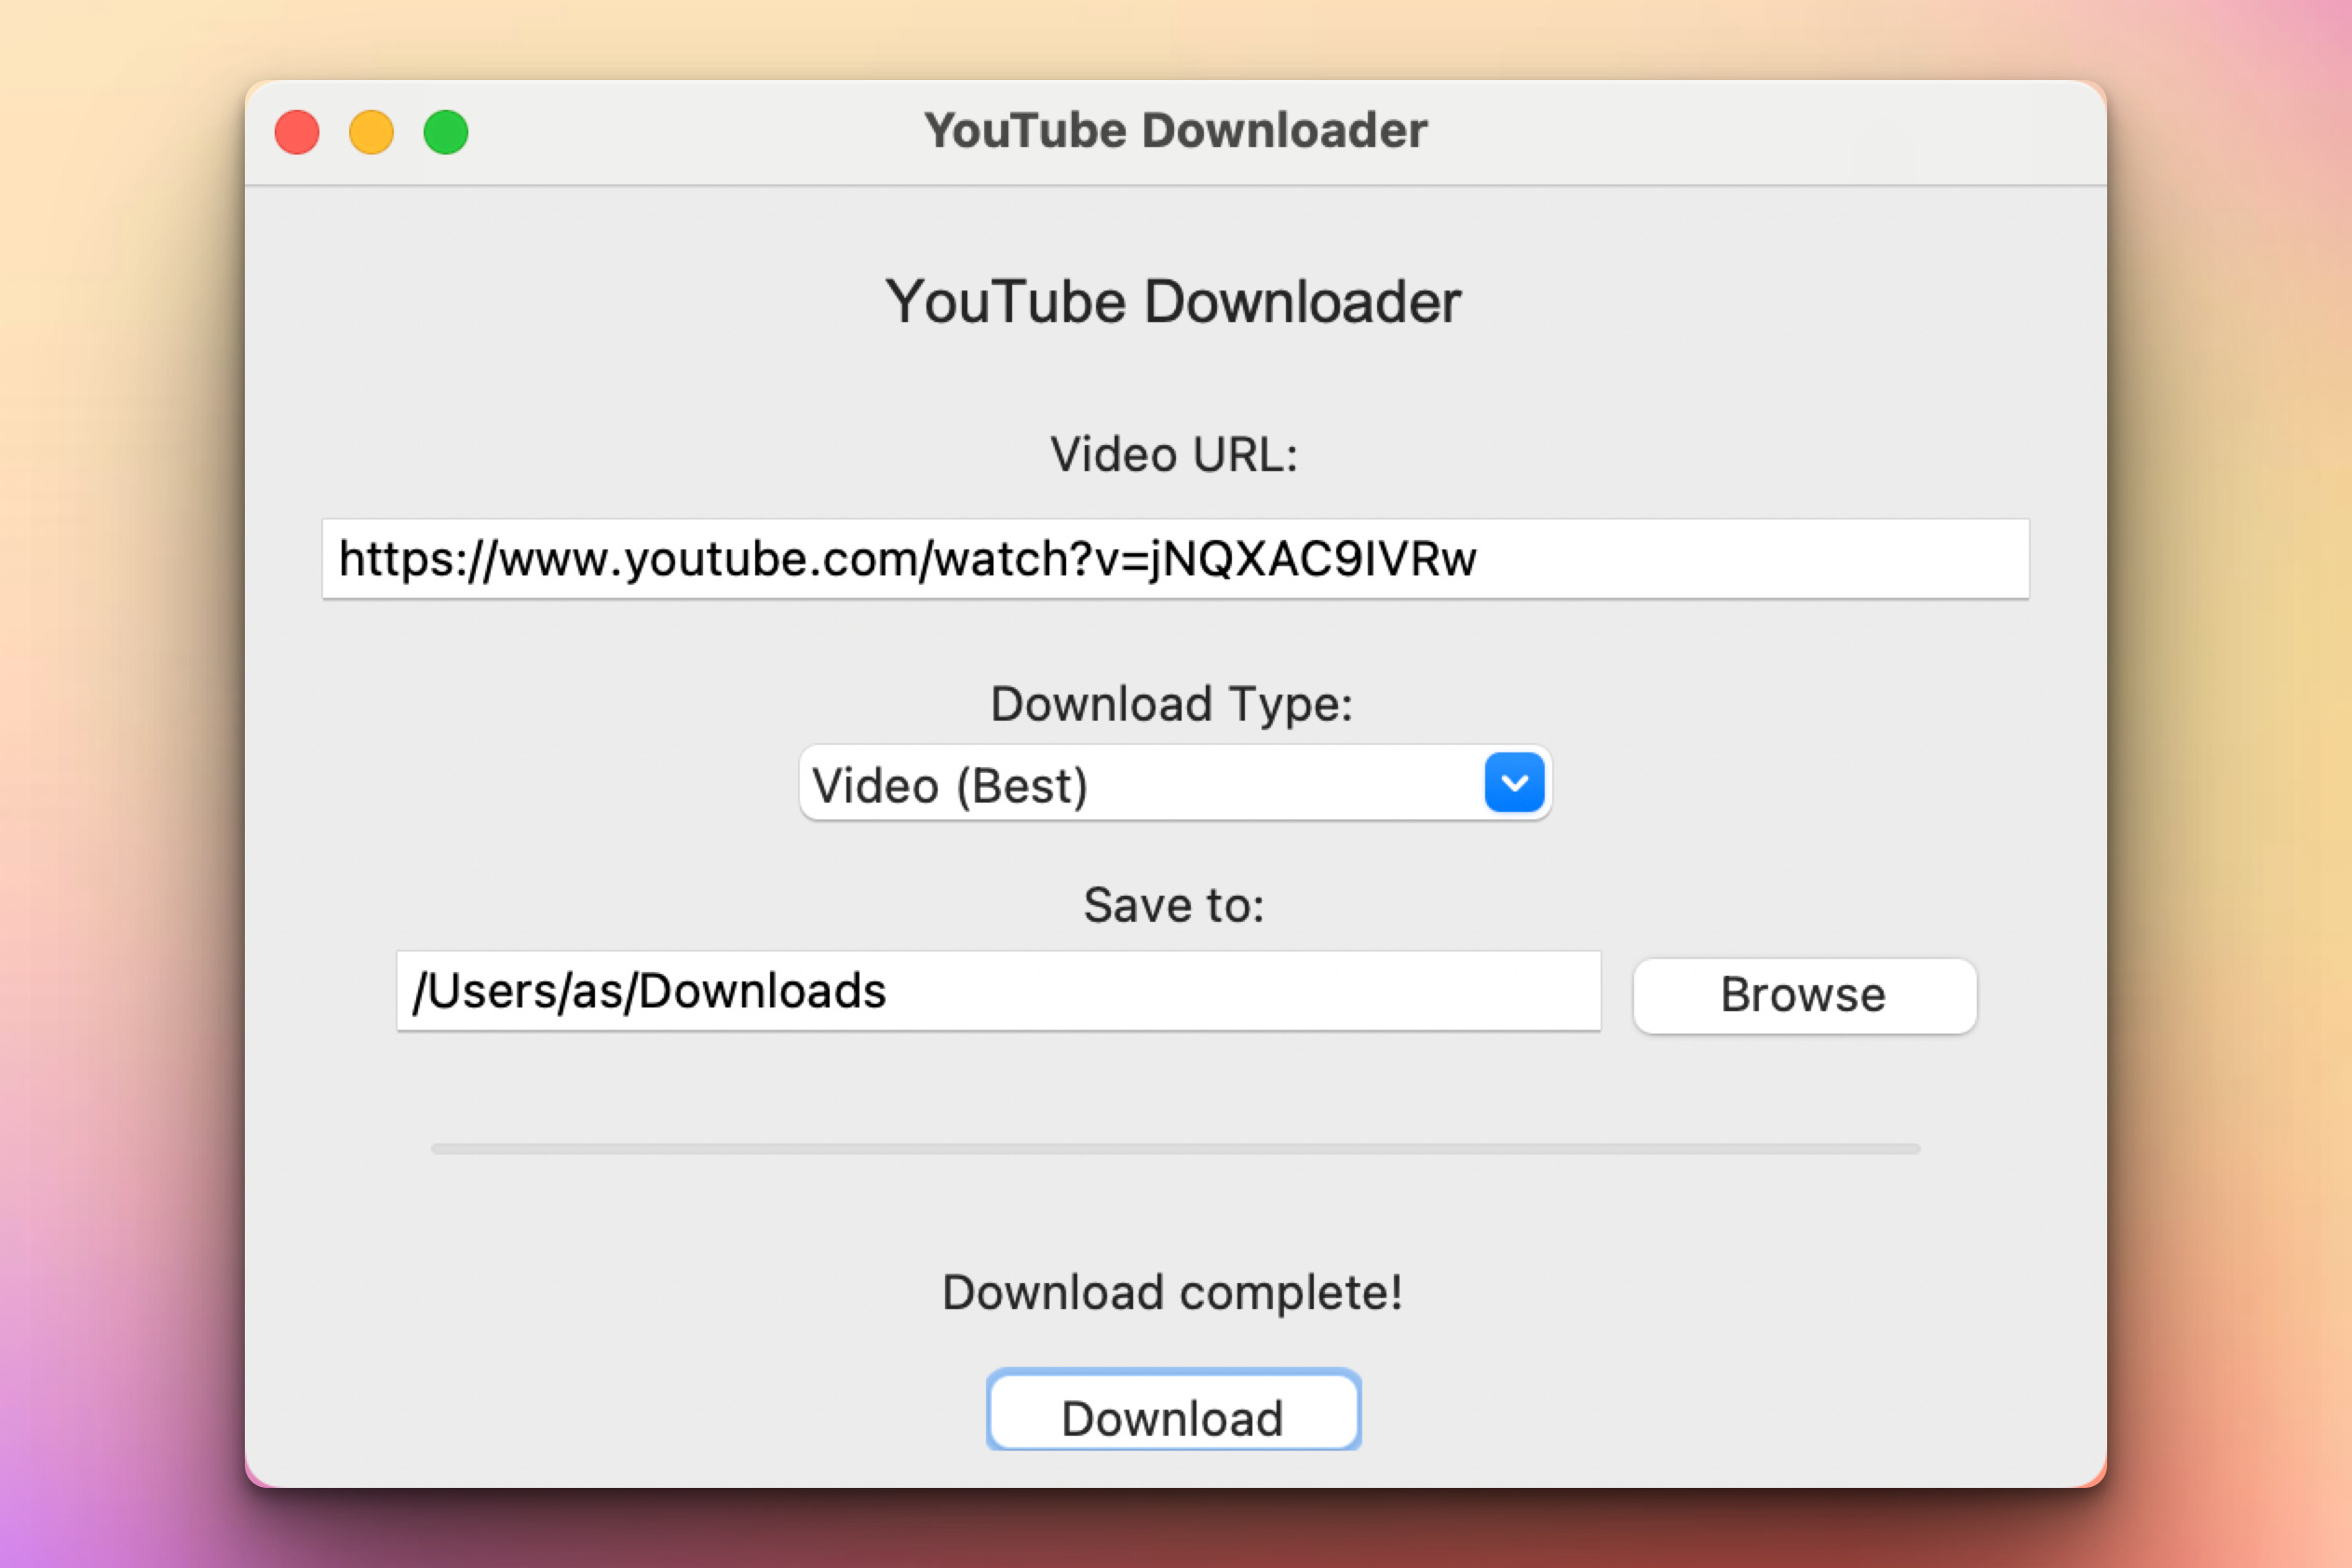Open the Video (Best) combo box
This screenshot has height=1568, width=2352.
click(x=1140, y=784)
